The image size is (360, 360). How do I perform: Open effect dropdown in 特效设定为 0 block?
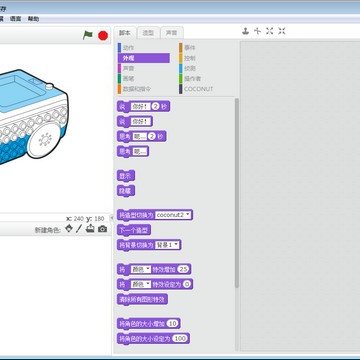coord(140,284)
